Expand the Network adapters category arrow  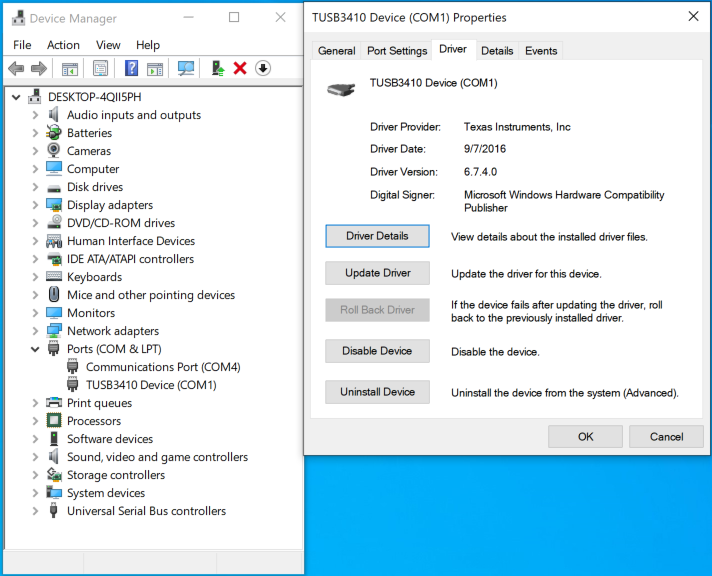35,331
